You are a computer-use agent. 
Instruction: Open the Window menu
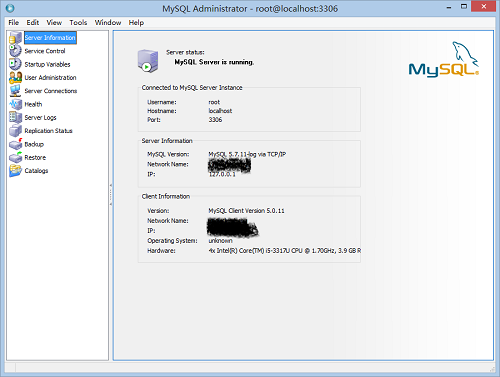click(108, 23)
